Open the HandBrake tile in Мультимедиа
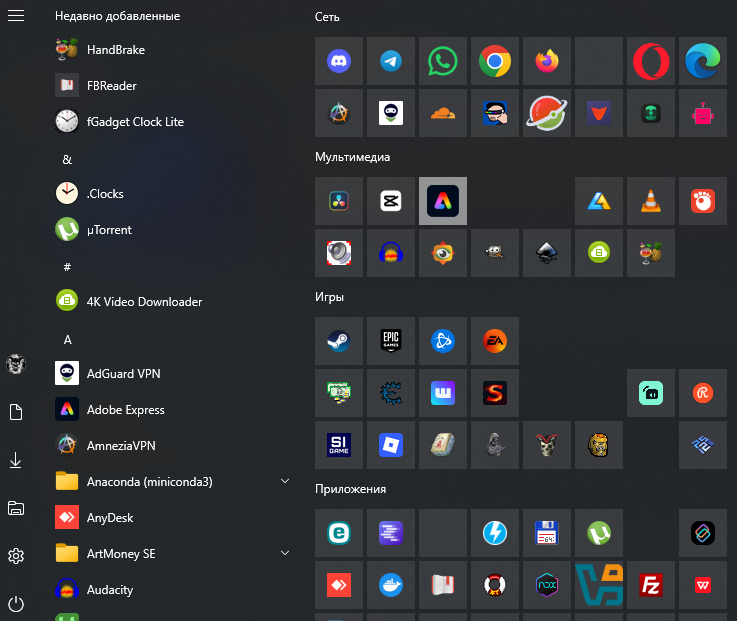Screen dimensions: 737x621 coord(651,253)
